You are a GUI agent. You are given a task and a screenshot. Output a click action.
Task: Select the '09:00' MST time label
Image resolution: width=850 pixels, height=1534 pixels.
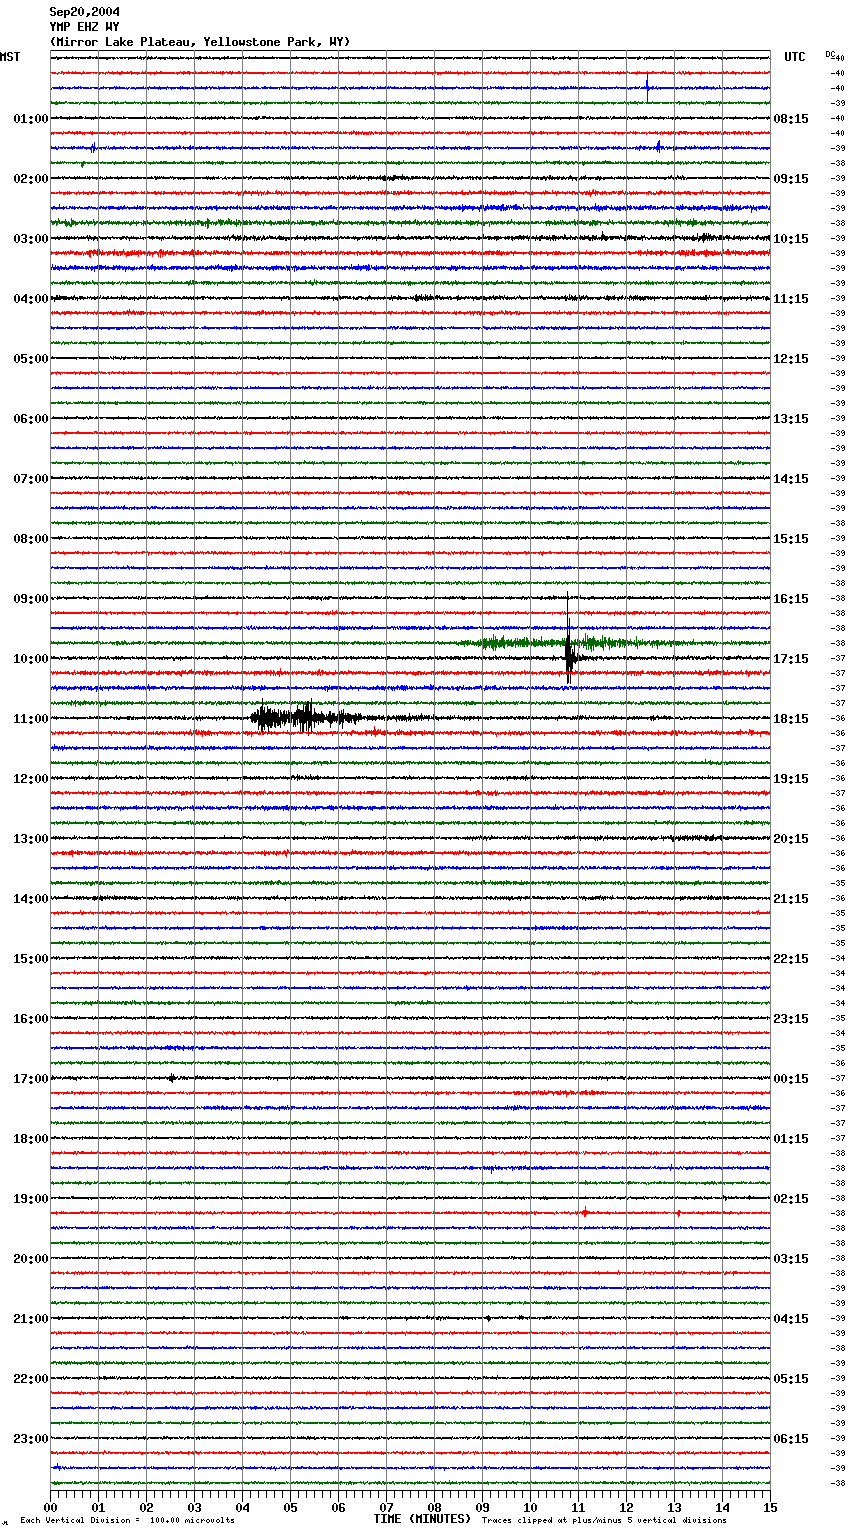31,599
